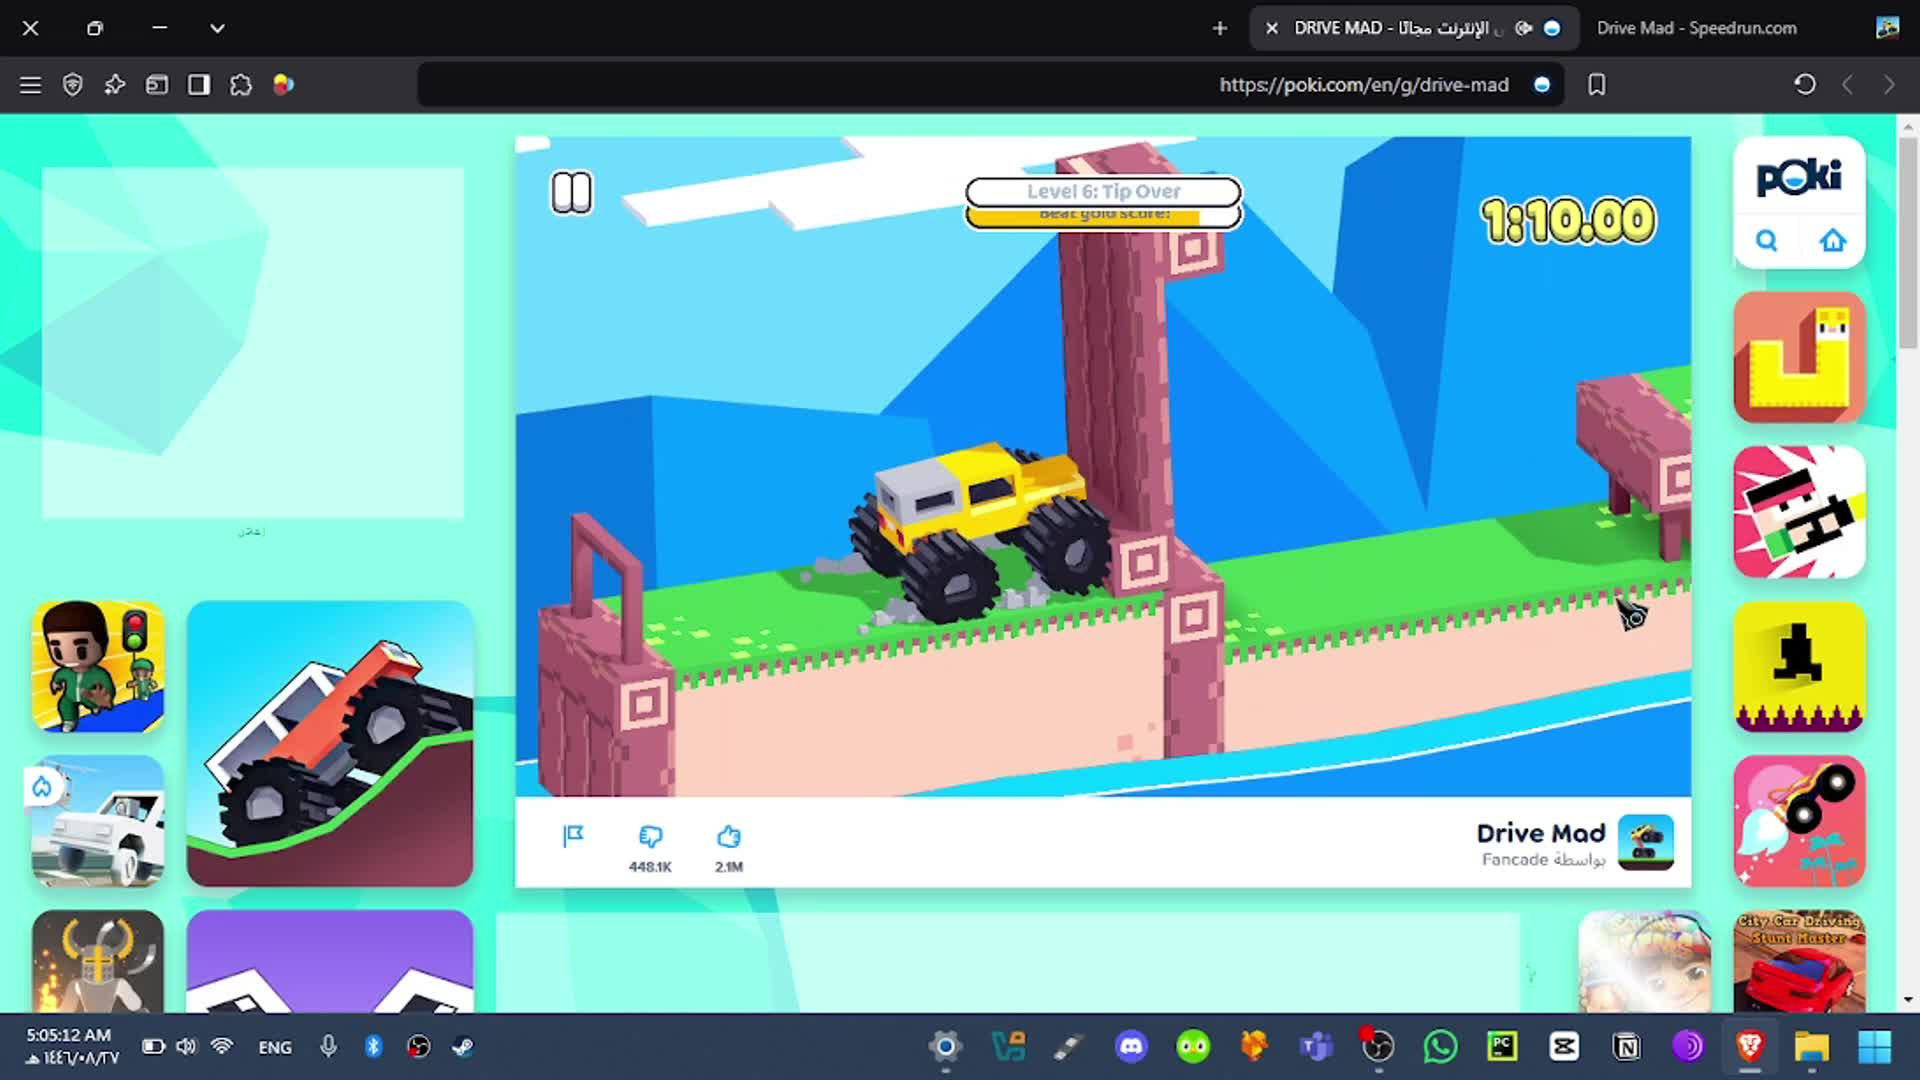This screenshot has width=1920, height=1080.
Task: Switch to Drive Mad - Speedrun.com tab
Action: pyautogui.click(x=1697, y=28)
